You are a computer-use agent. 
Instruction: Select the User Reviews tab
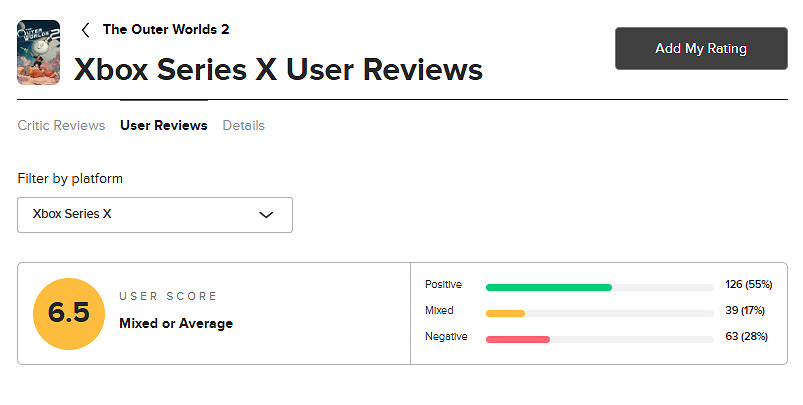click(164, 126)
